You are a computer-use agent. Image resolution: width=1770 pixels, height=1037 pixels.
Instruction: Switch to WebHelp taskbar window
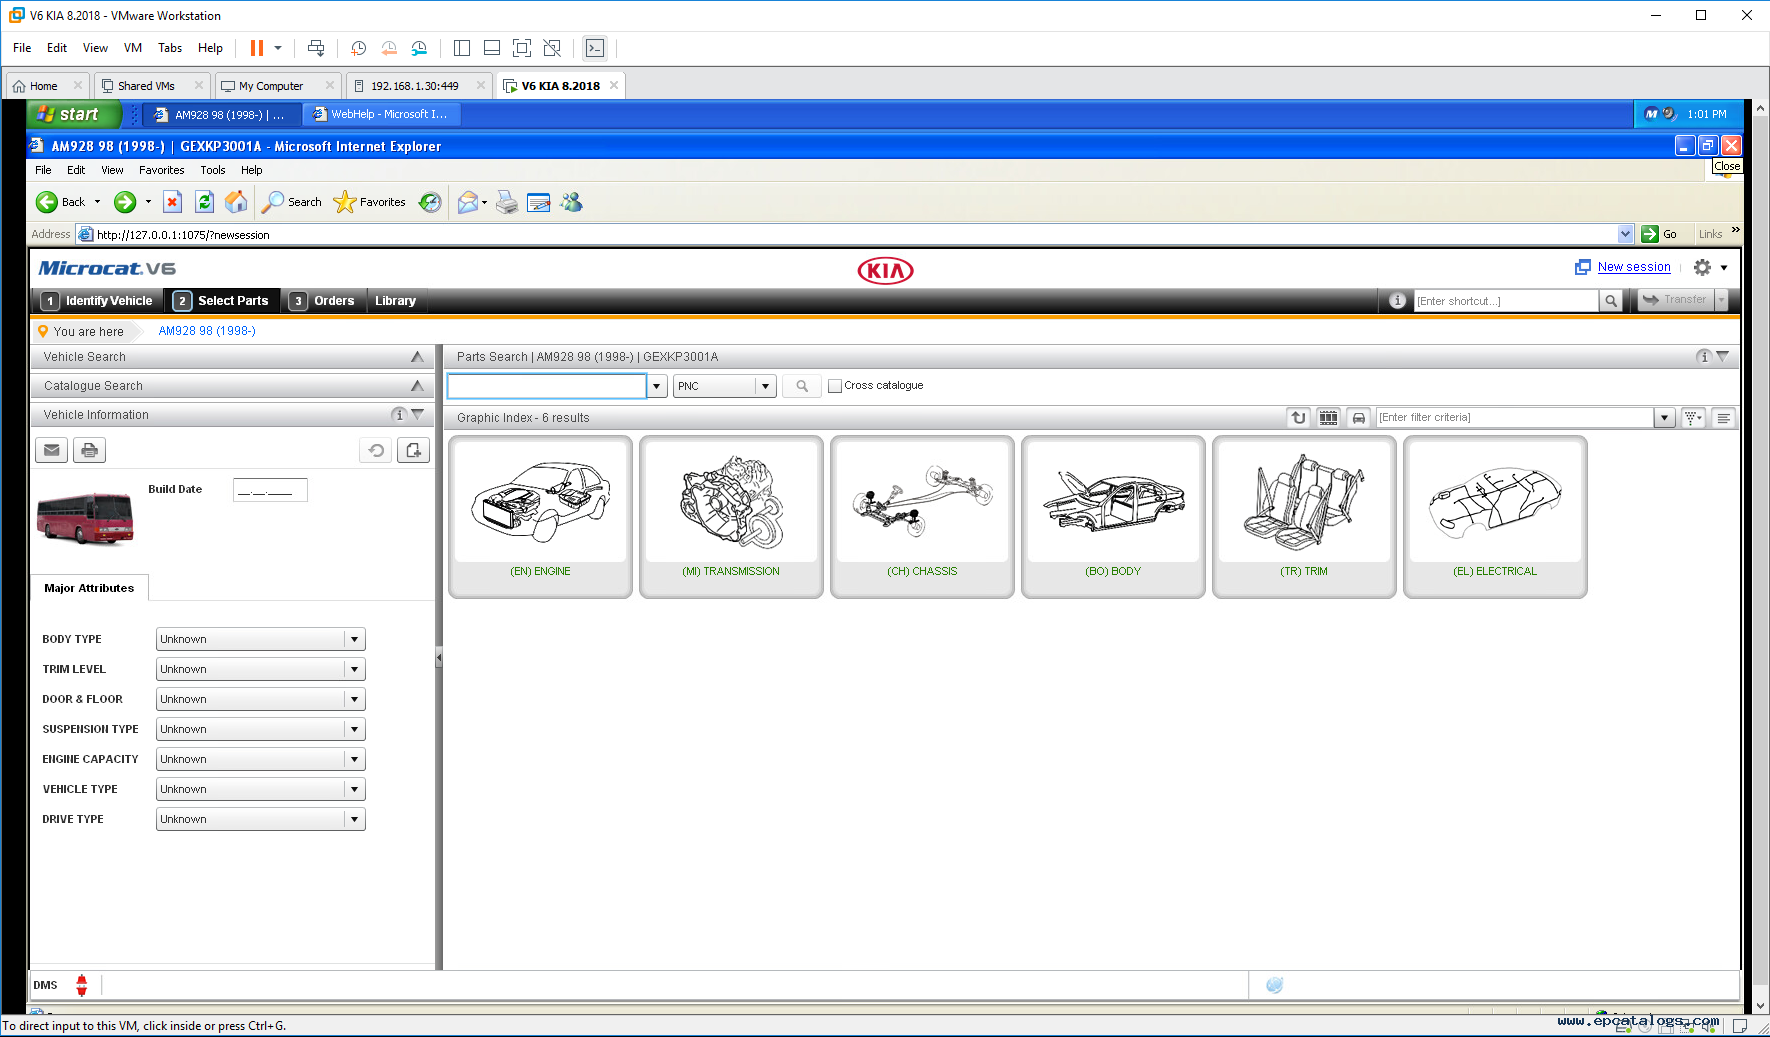click(381, 114)
